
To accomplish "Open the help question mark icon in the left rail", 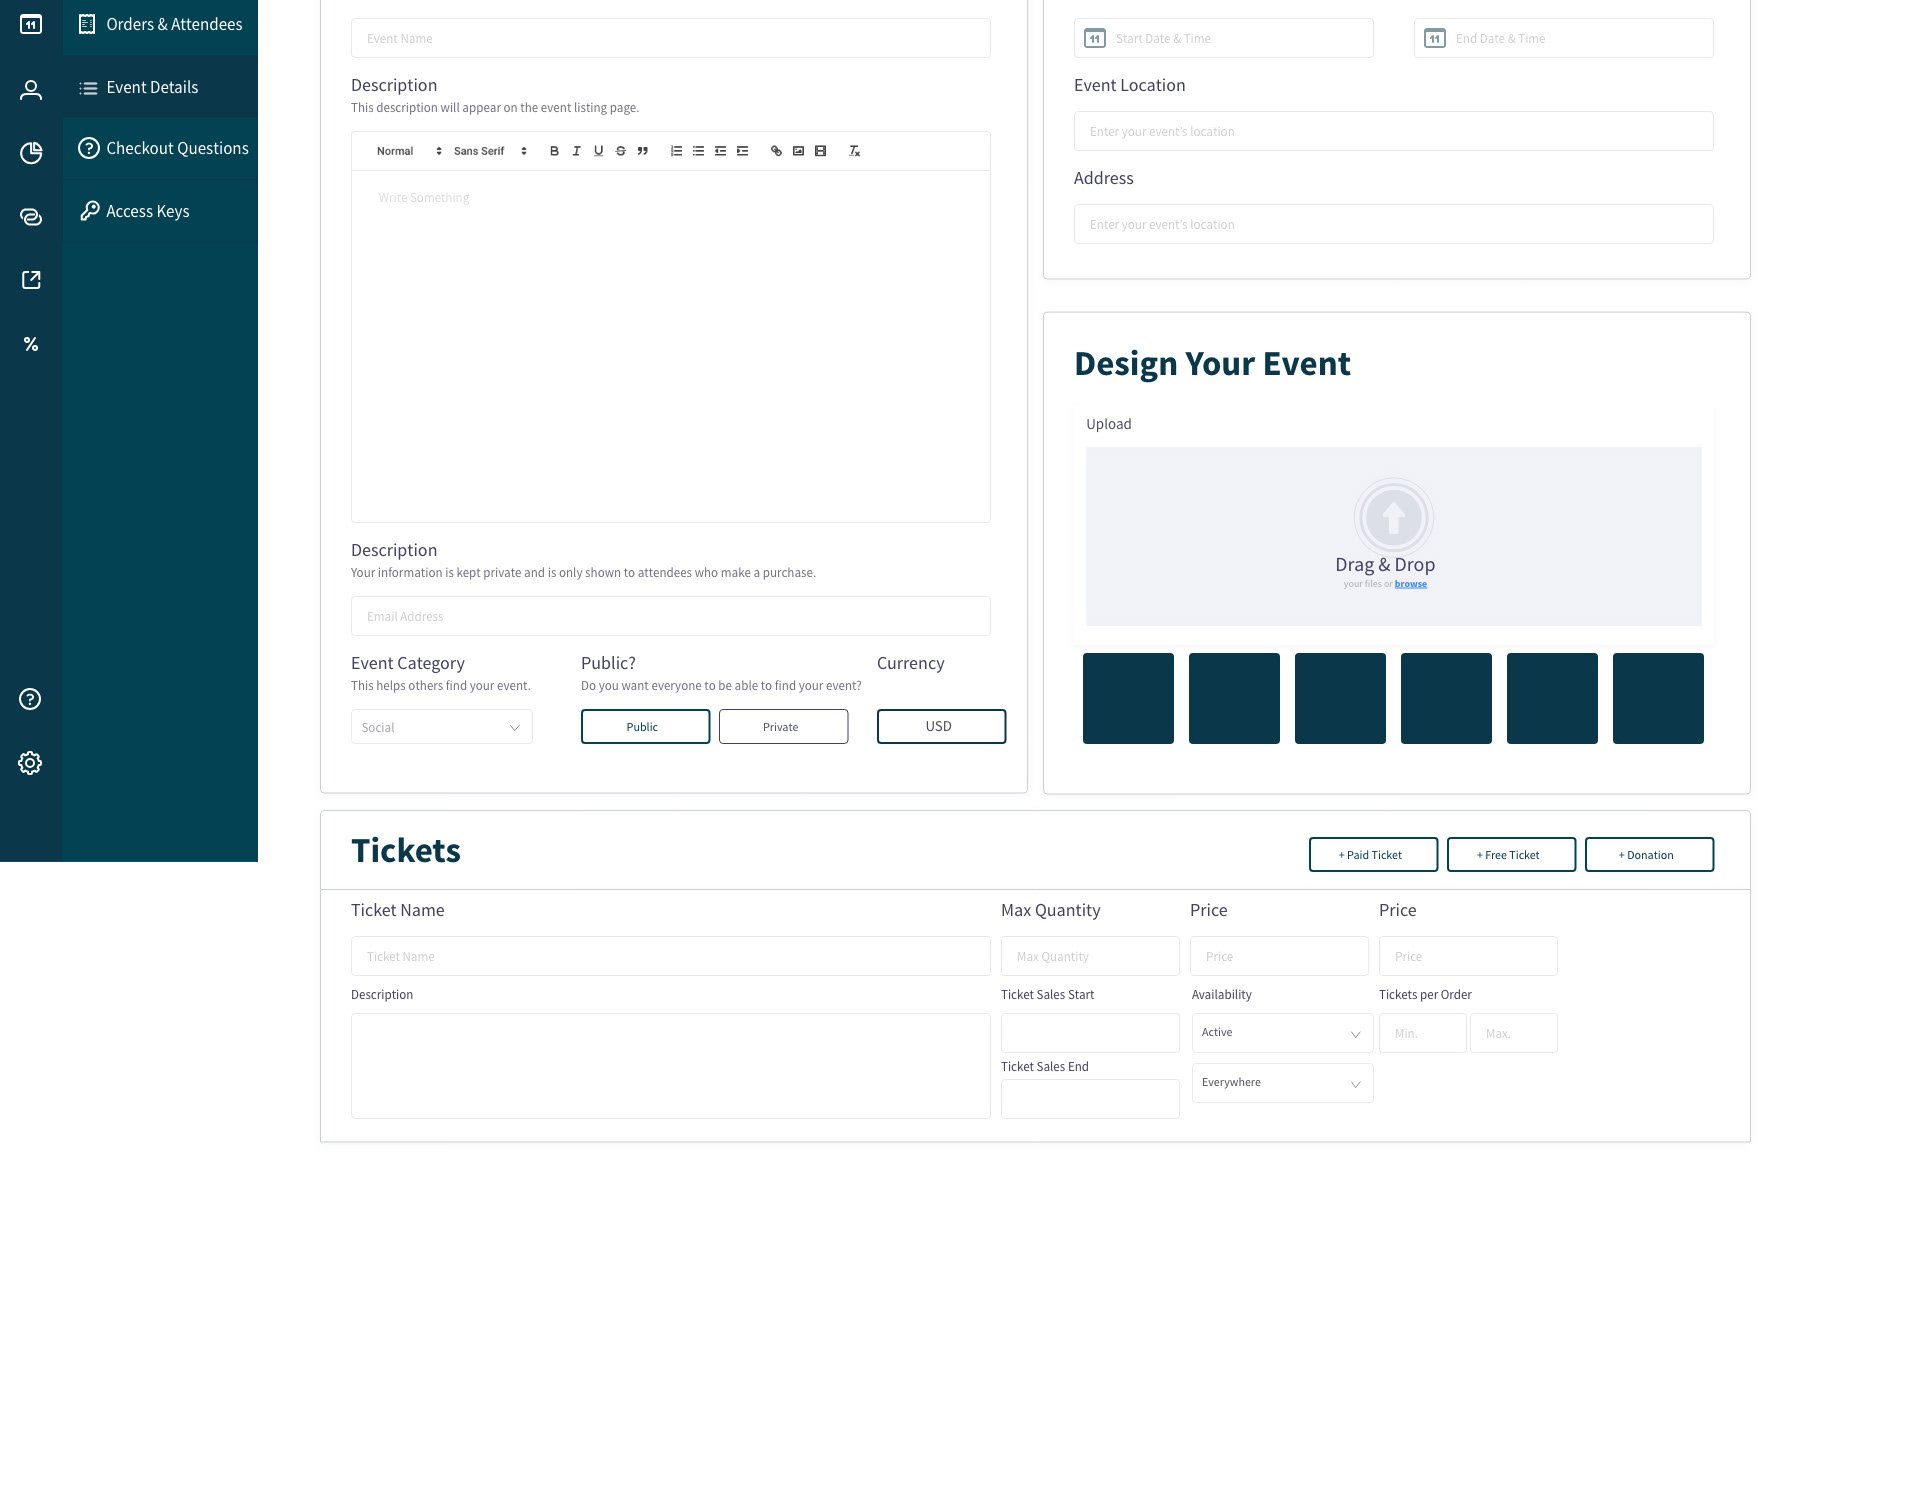I will (30, 699).
